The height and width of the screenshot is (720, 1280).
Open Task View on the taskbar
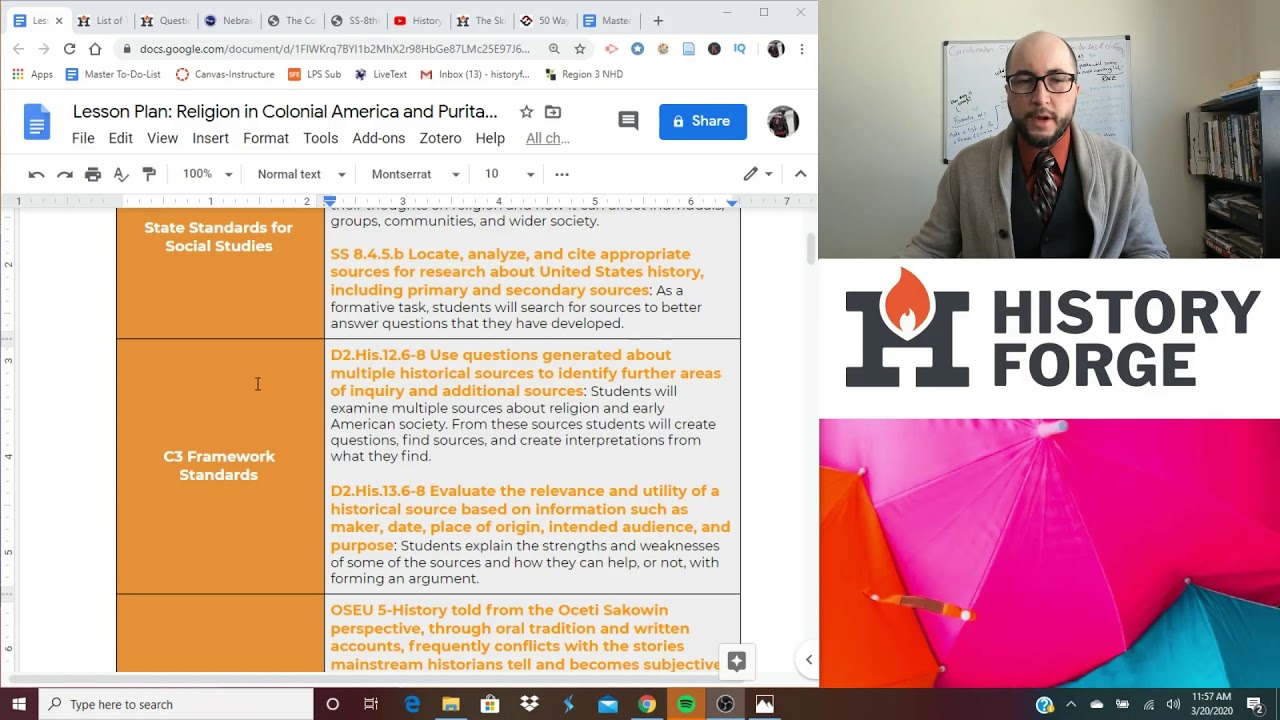(371, 704)
